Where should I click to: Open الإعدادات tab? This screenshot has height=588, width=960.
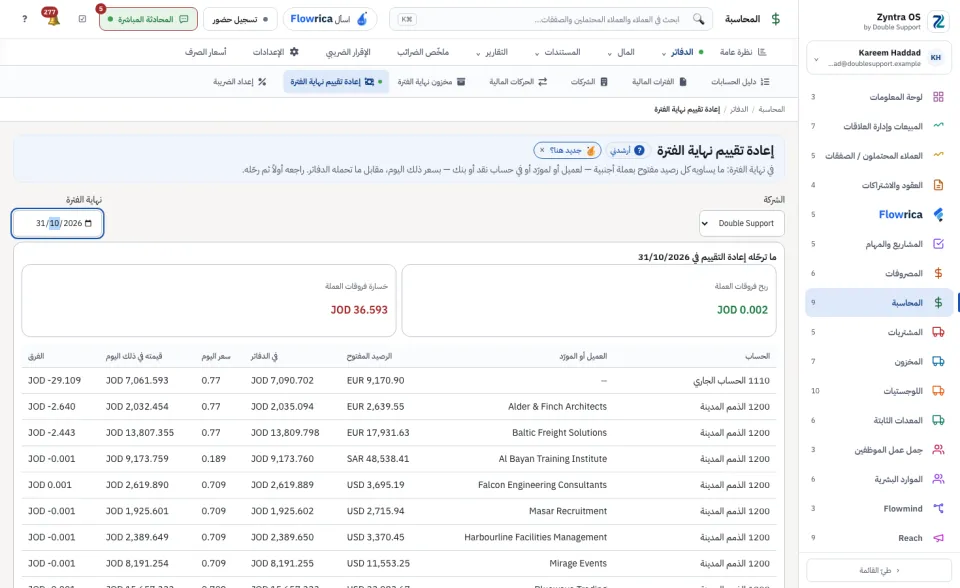(x=276, y=52)
